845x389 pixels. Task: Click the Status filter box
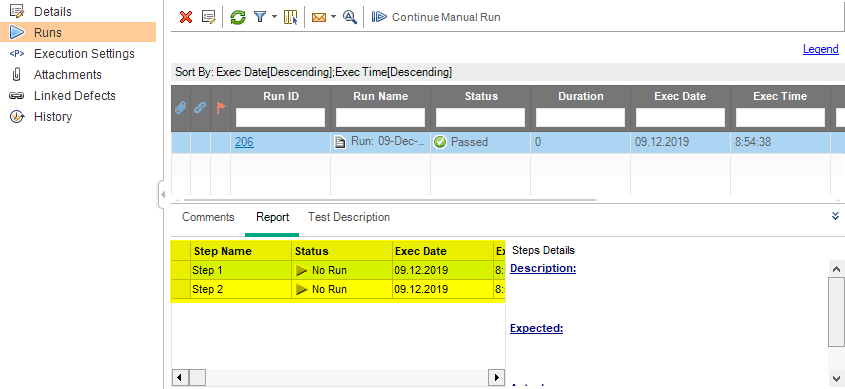(x=481, y=117)
